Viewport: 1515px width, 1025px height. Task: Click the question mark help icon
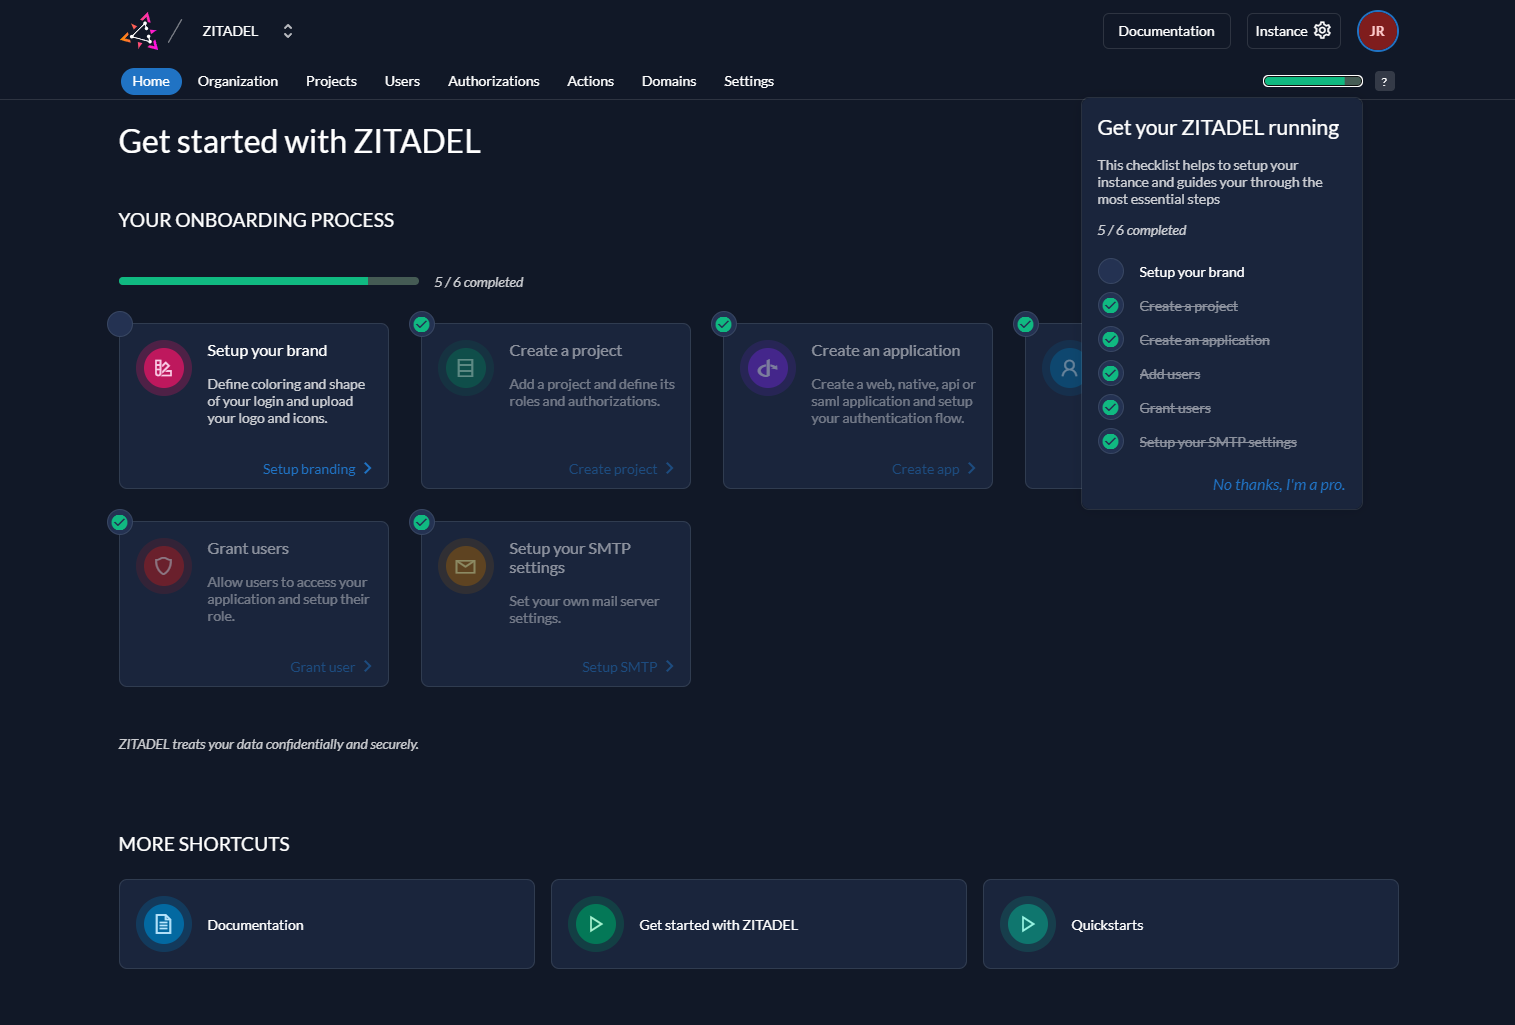tap(1384, 81)
